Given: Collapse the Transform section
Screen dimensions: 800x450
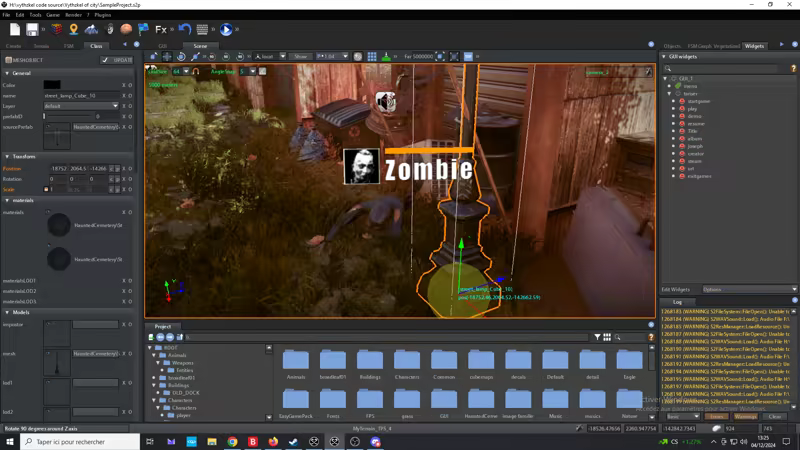Looking at the screenshot, I should 6,157.
